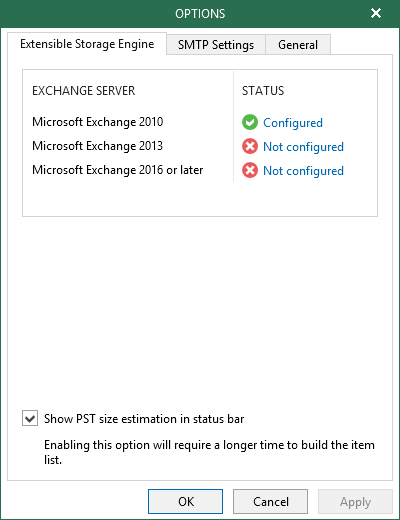Click the Apply button
The image size is (400, 520).
pos(355,501)
